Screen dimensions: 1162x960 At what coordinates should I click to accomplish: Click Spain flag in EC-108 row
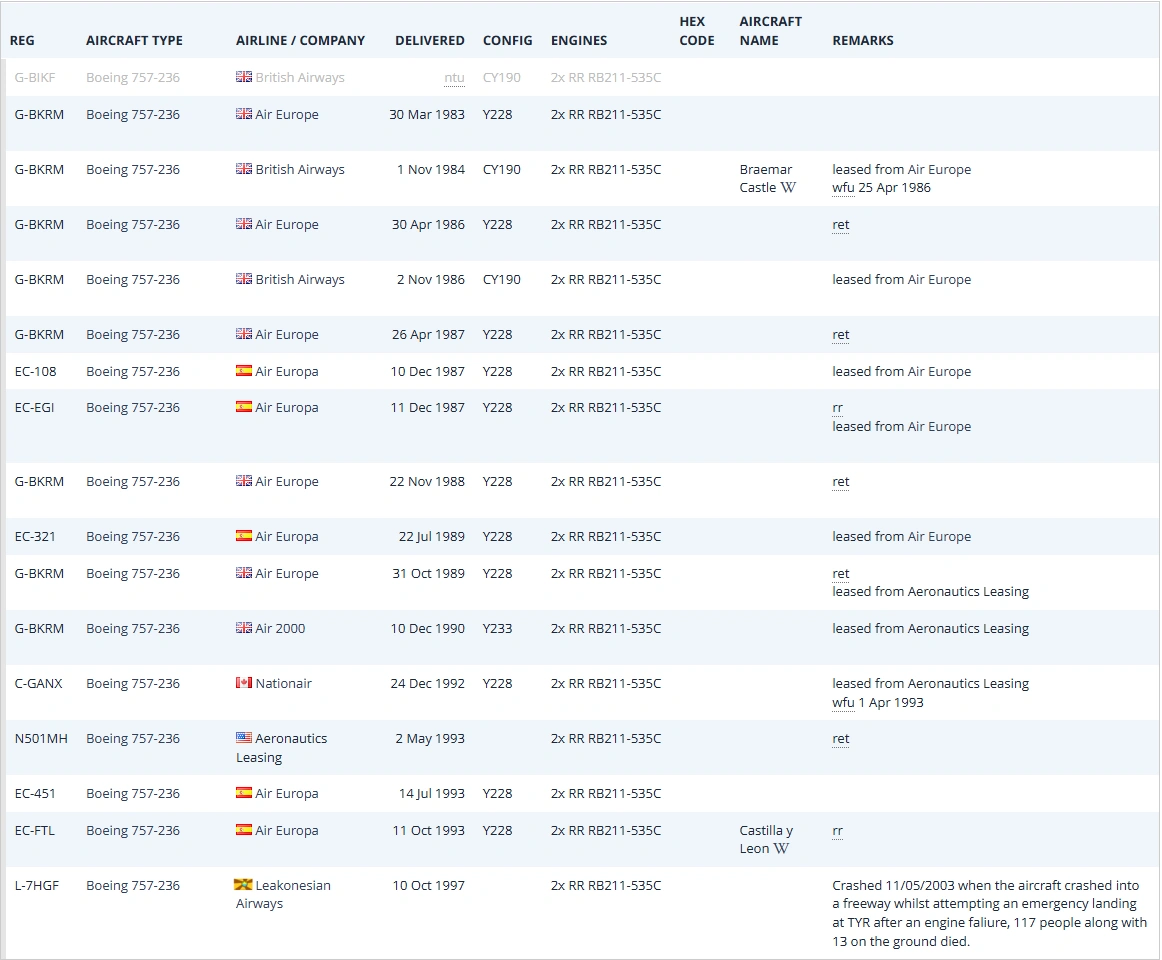(244, 371)
